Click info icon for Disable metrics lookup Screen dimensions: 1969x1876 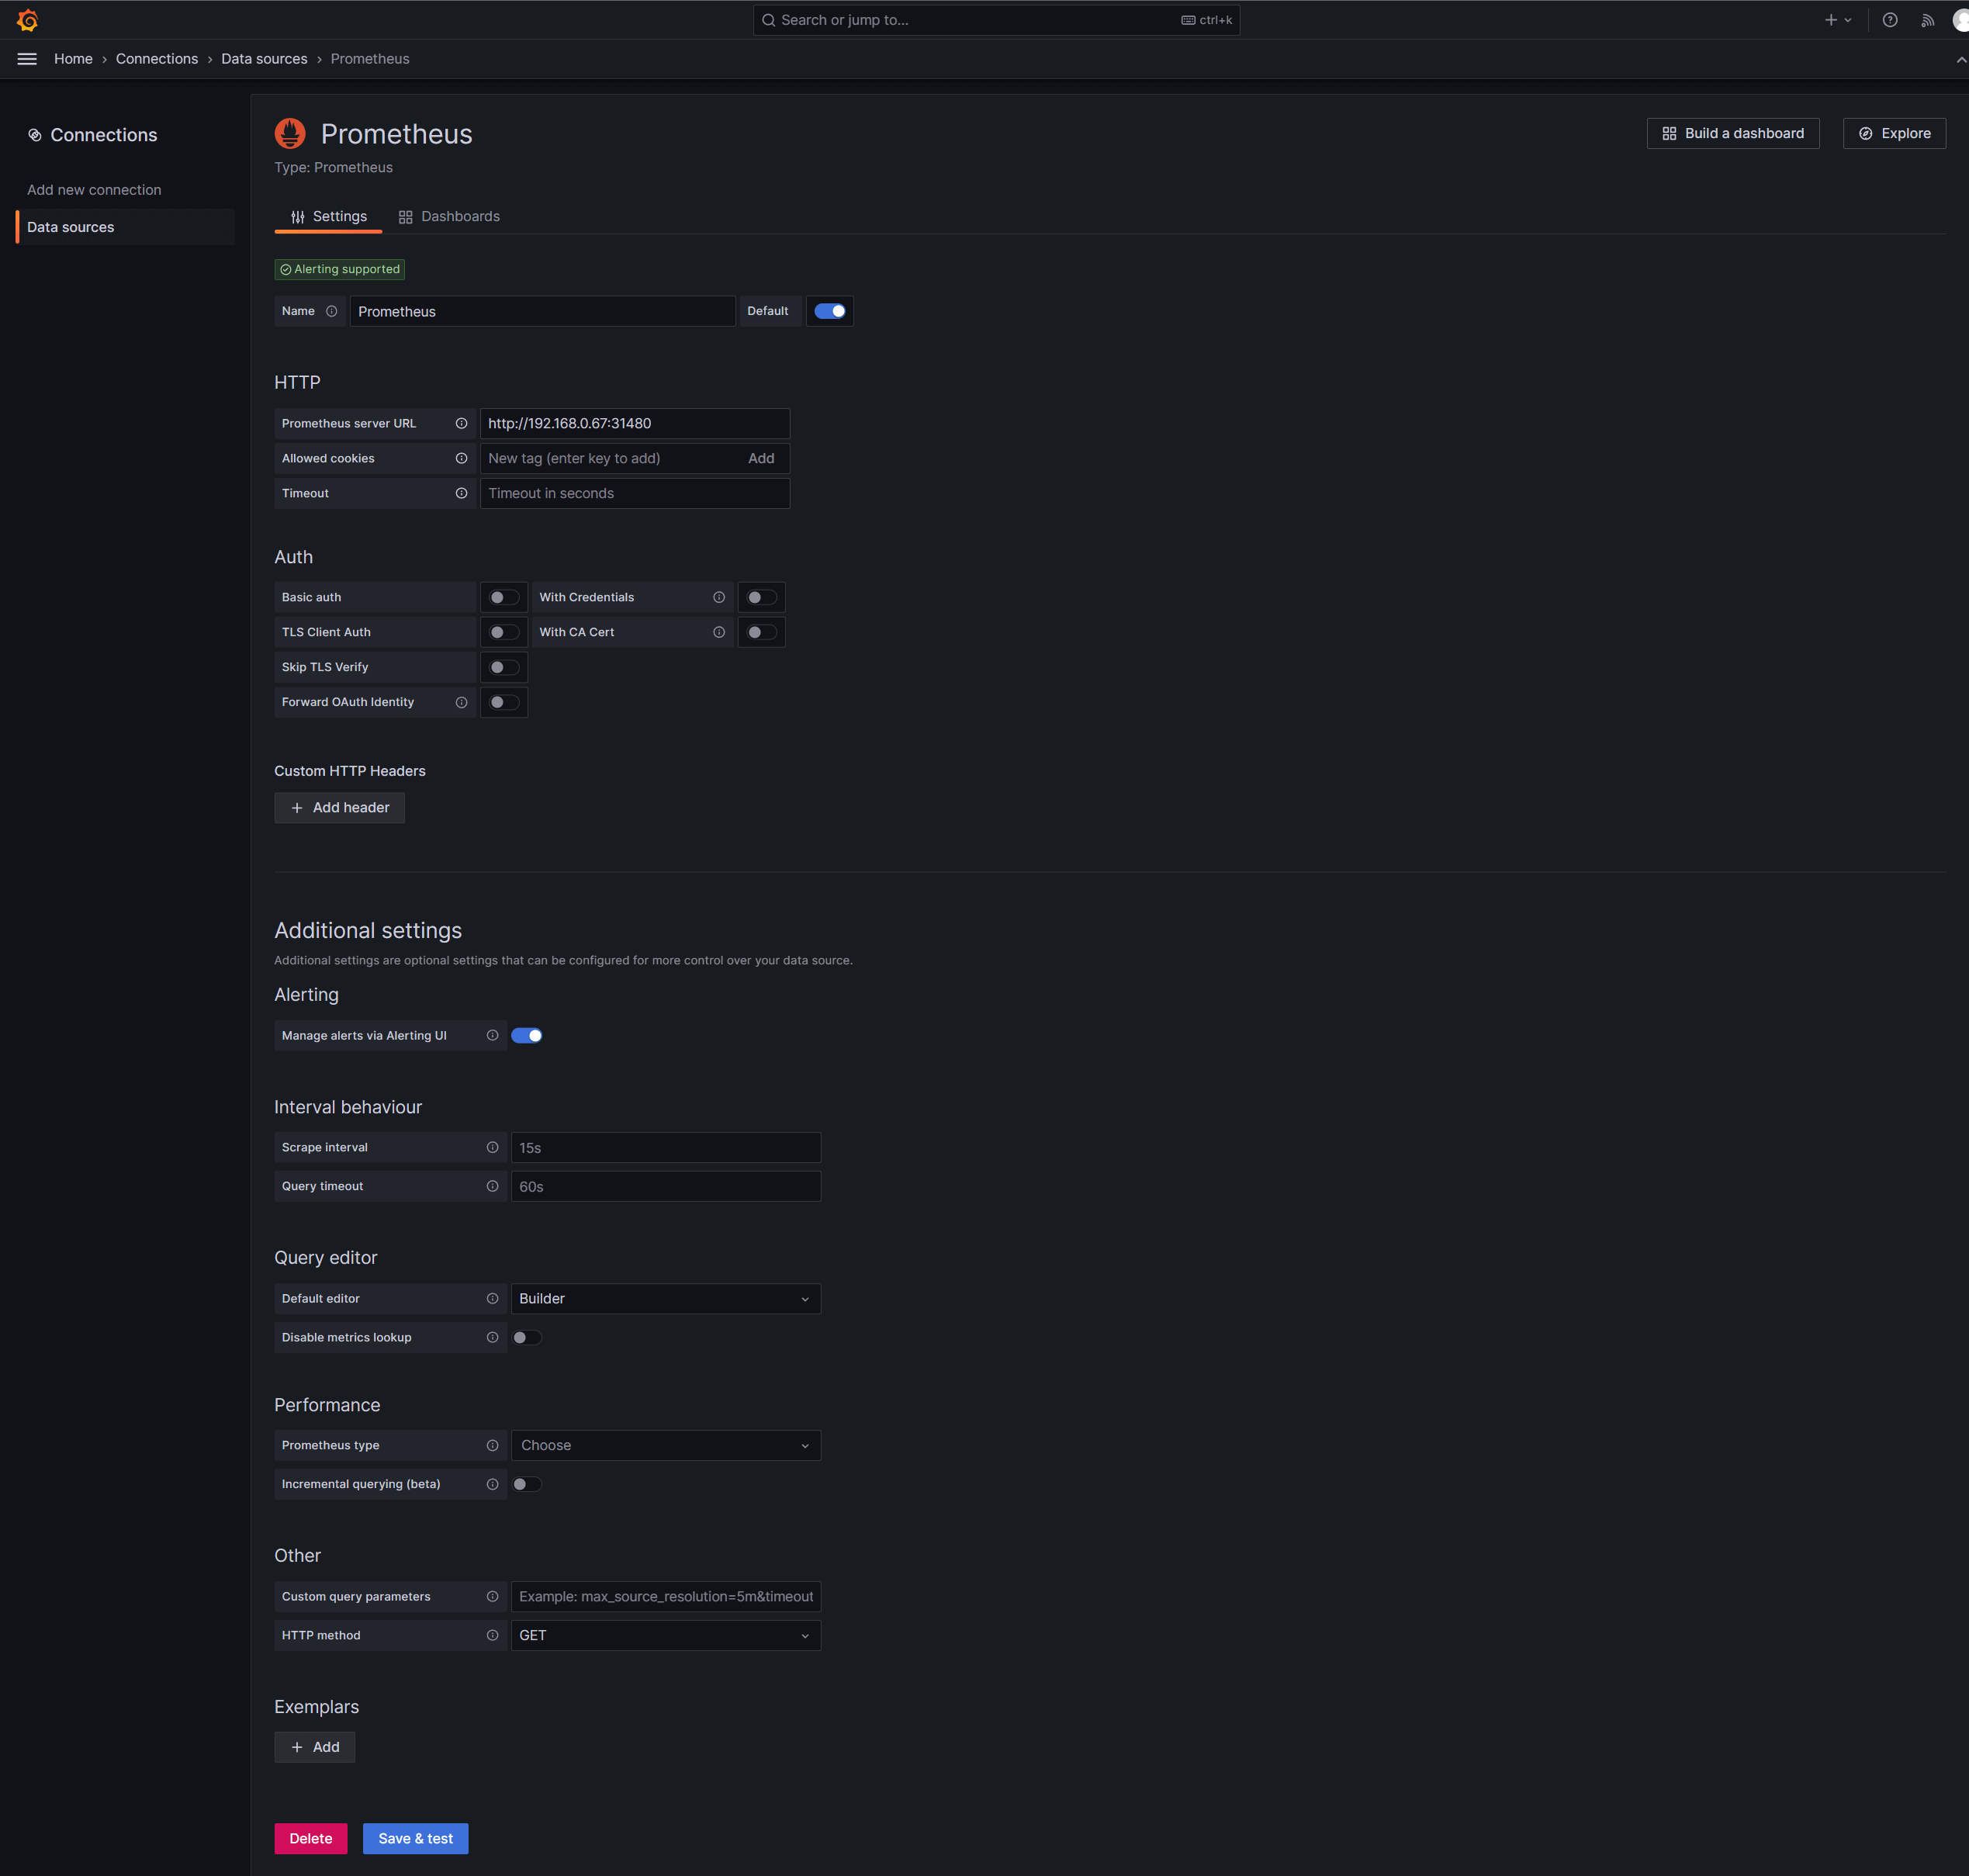[492, 1337]
